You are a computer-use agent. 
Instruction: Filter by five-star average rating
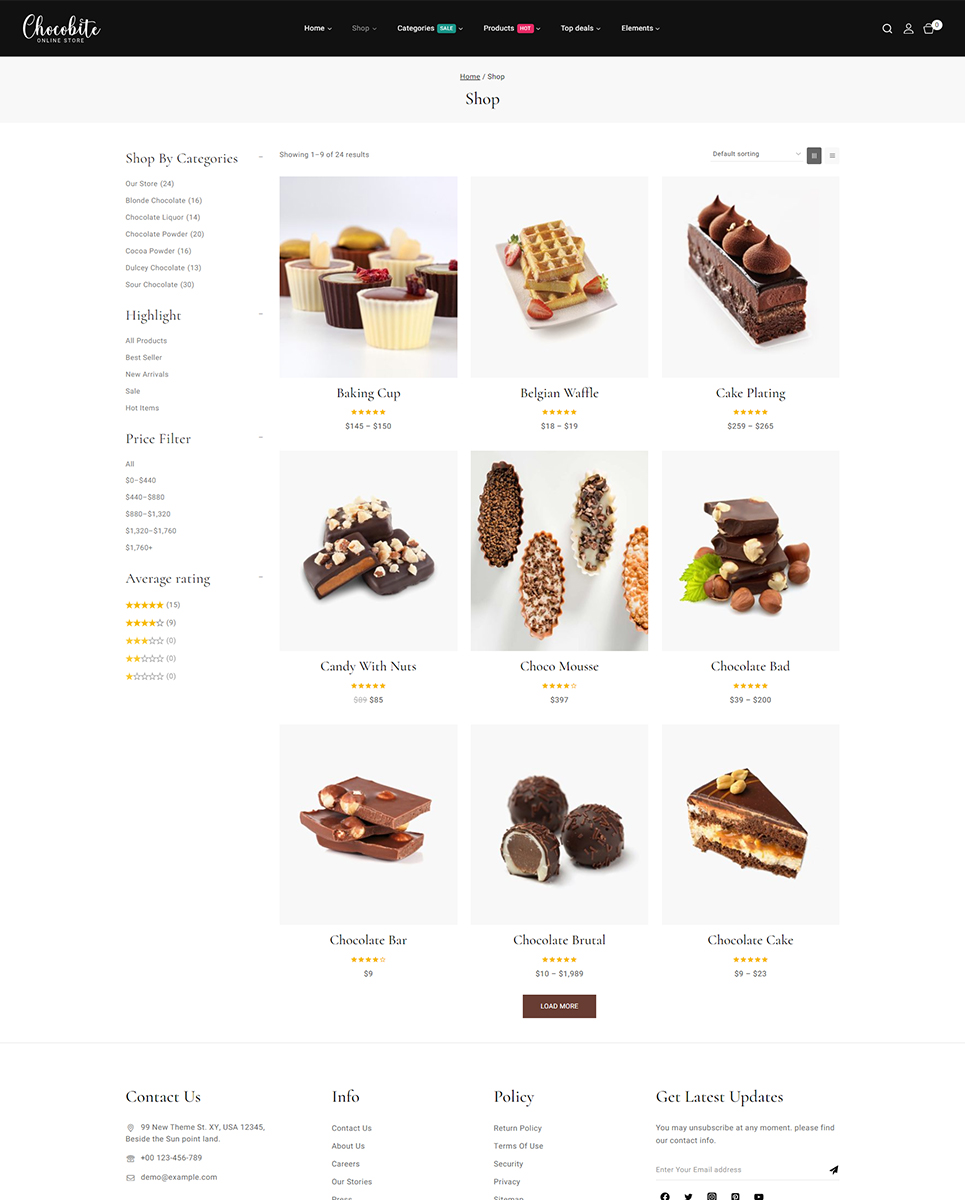tap(153, 605)
